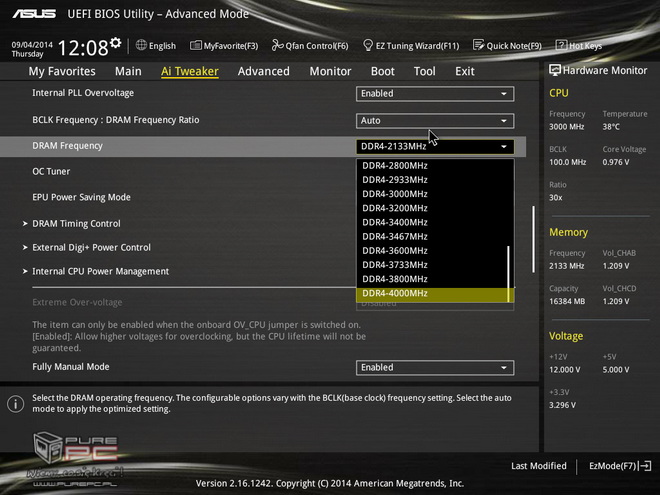Expand External Digi+ Power Control submenu

coord(91,248)
